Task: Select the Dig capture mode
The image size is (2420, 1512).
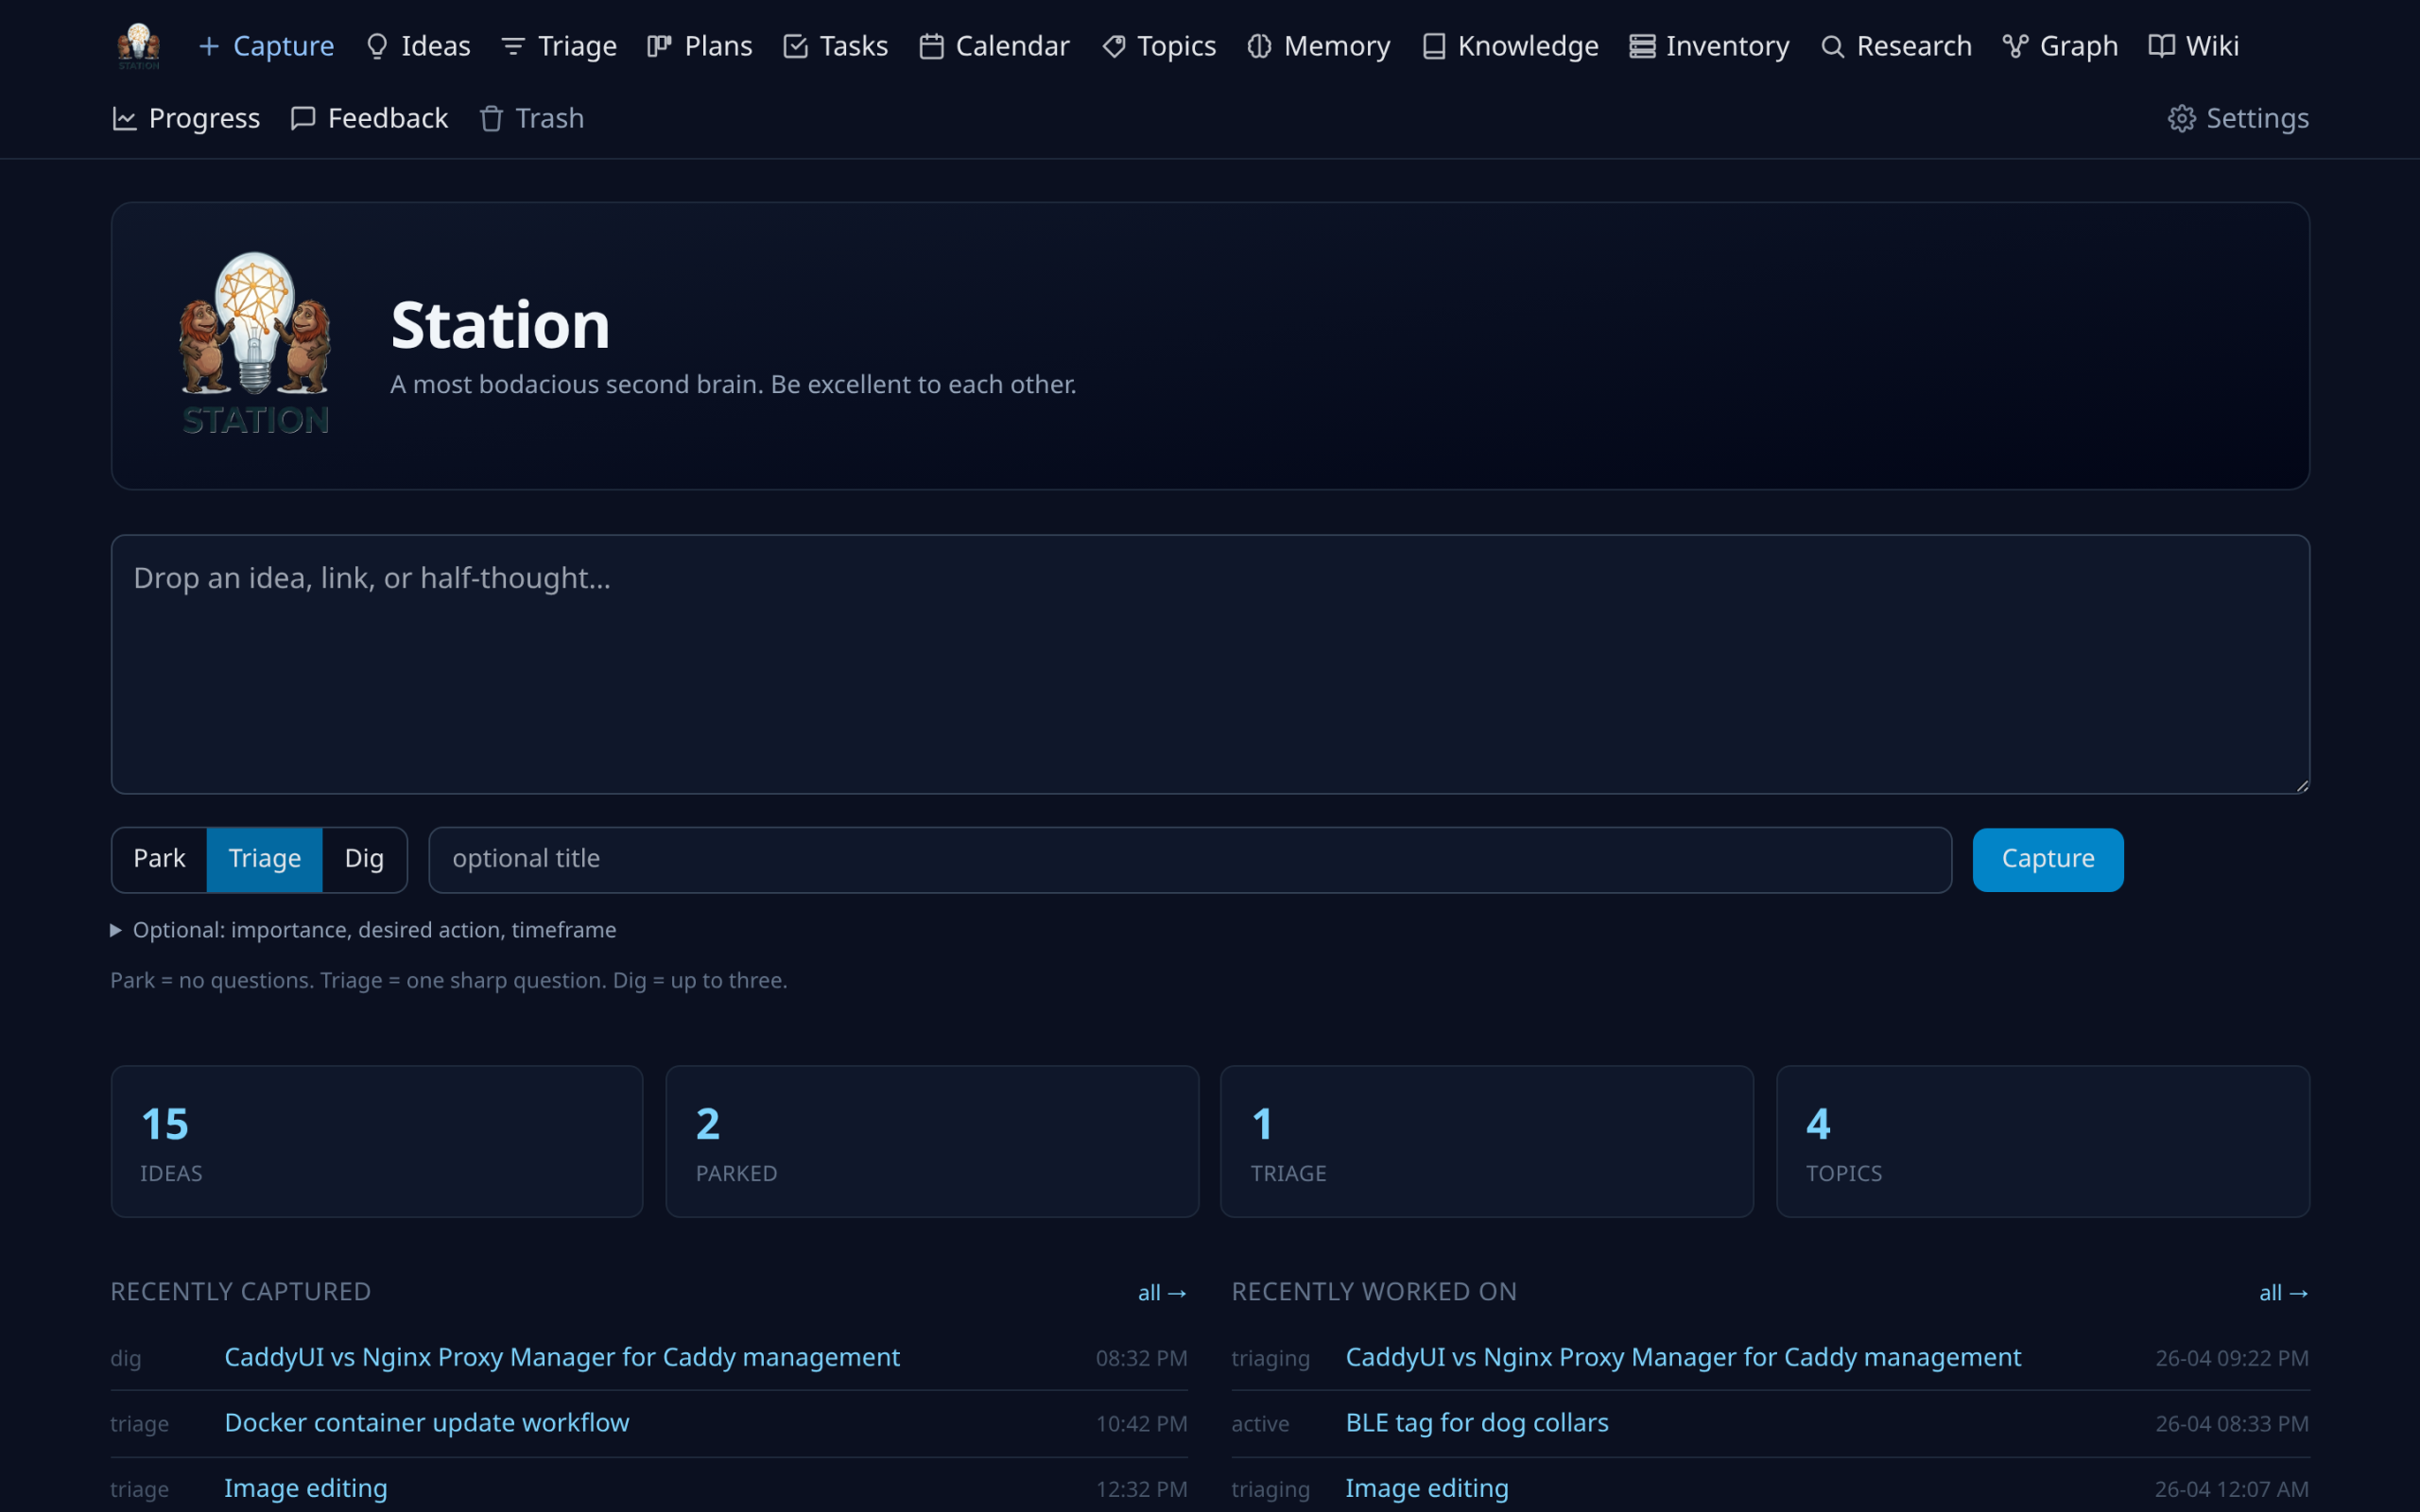Action: click(364, 859)
